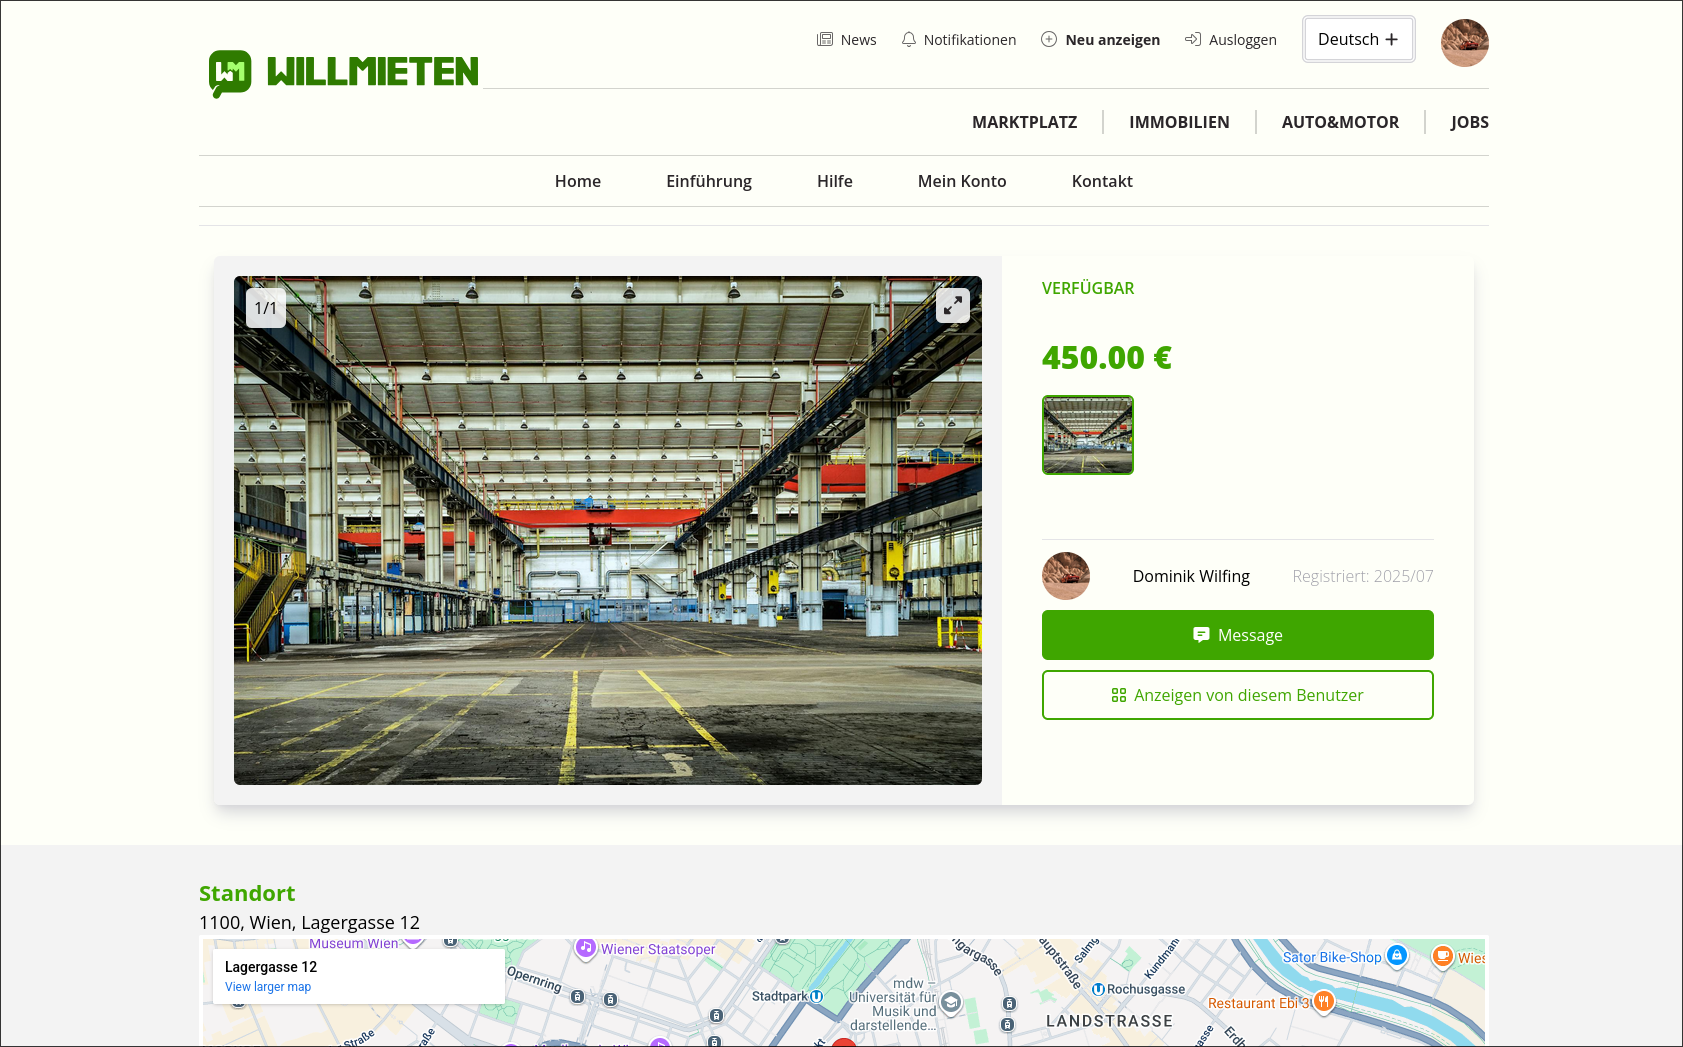1683x1047 pixels.
Task: Expand the Deutsch language dropdown
Action: tap(1358, 39)
